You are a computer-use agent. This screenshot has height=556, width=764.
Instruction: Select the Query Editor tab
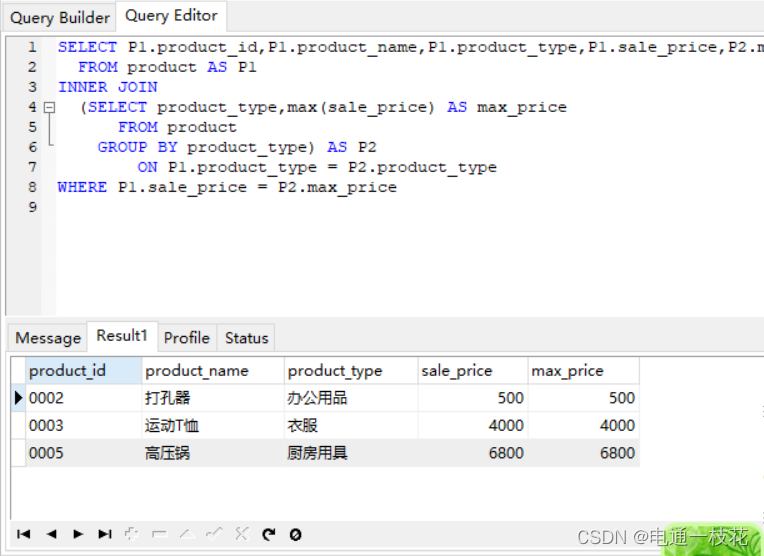(x=171, y=16)
